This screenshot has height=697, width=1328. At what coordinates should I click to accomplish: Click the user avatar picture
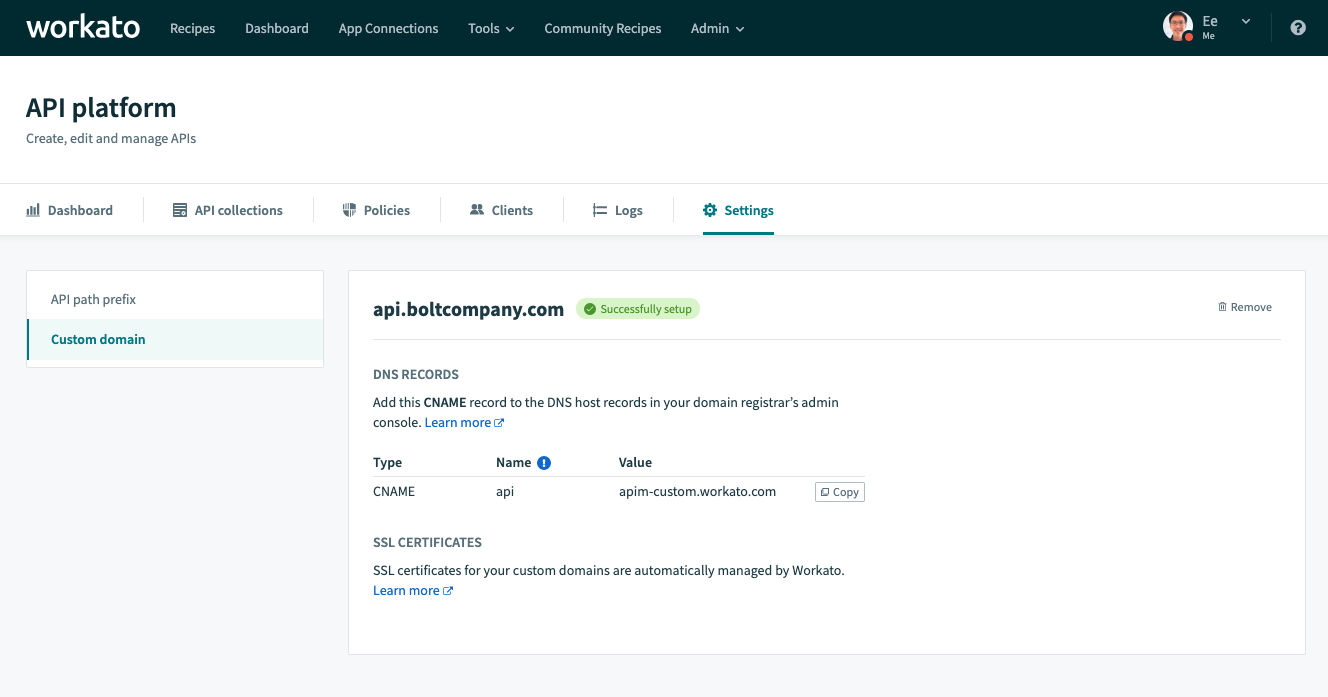(1178, 27)
